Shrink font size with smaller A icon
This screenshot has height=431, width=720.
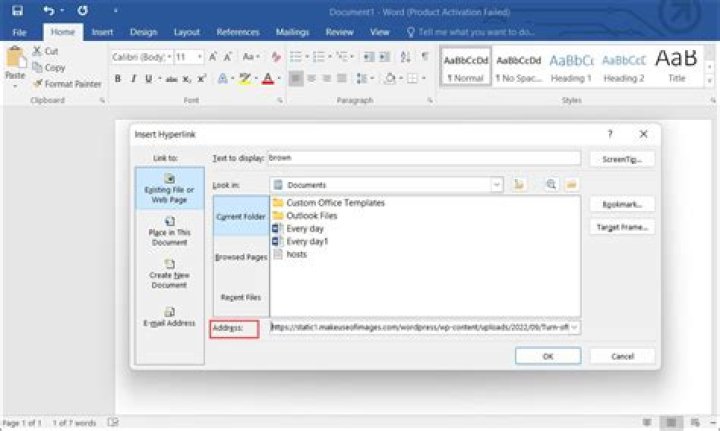pyautogui.click(x=227, y=57)
